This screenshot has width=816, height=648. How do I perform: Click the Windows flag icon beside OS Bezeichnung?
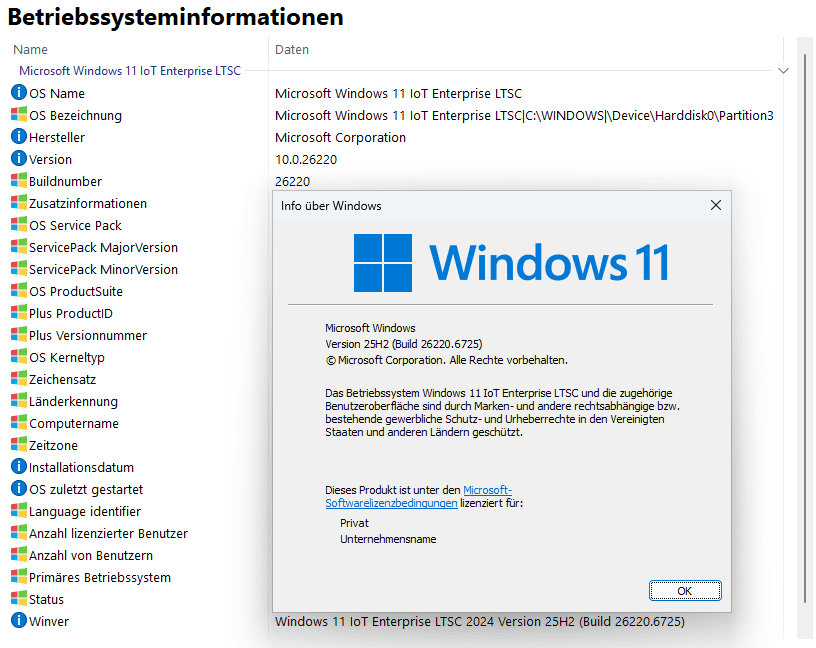[19, 115]
